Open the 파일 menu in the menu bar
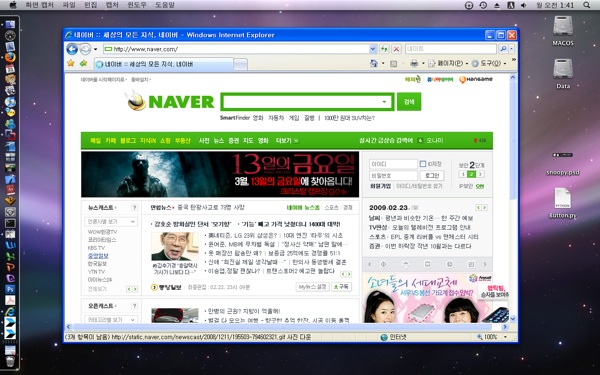 tap(69, 5)
